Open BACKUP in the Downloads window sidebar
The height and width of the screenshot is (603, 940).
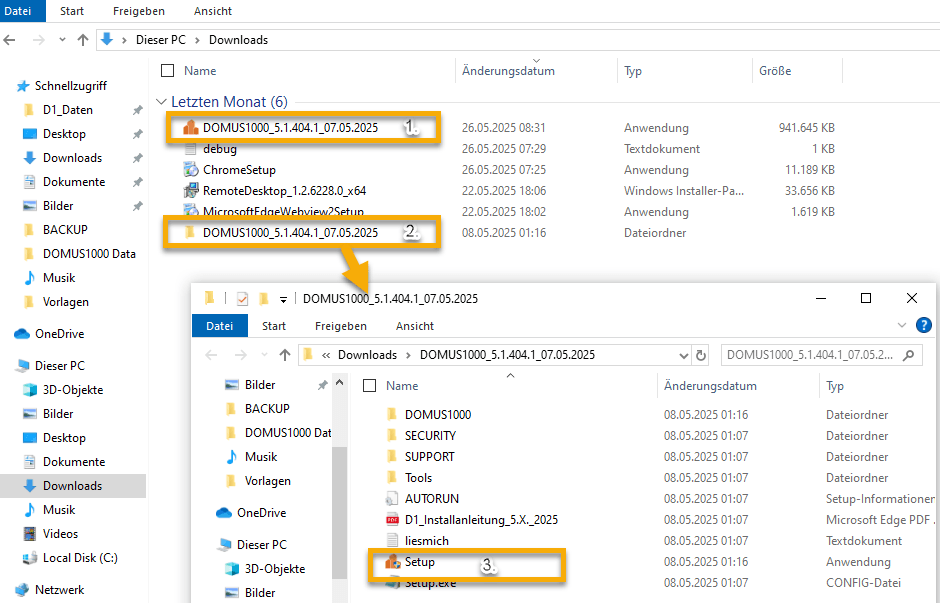coord(65,230)
